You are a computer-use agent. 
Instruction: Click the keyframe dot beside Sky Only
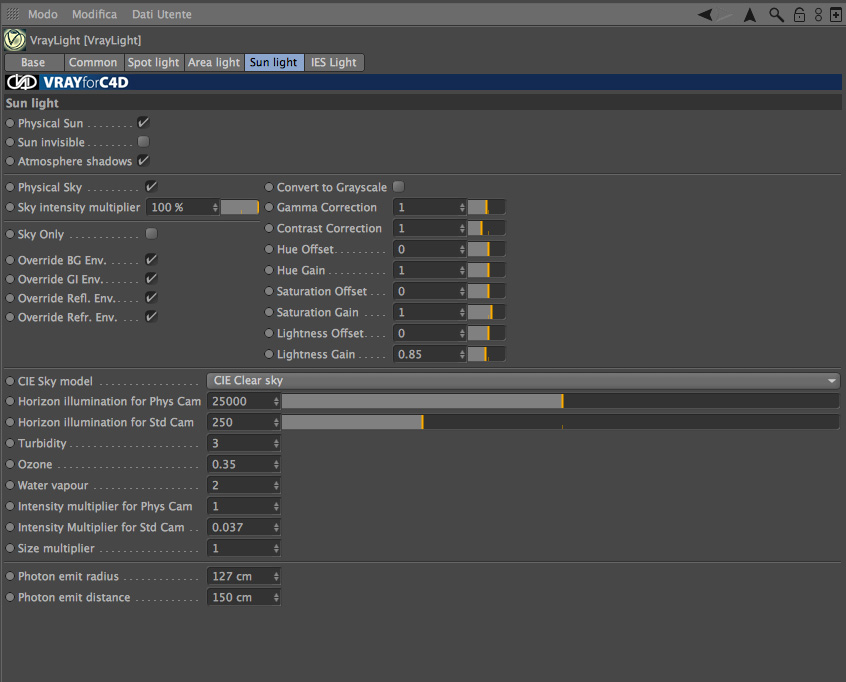(x=10, y=234)
